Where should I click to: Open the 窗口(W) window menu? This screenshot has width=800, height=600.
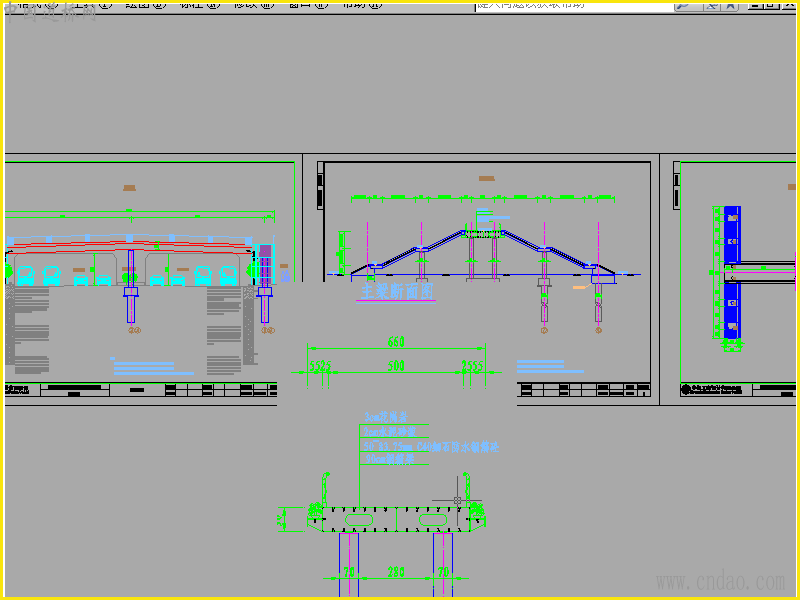tap(308, 4)
